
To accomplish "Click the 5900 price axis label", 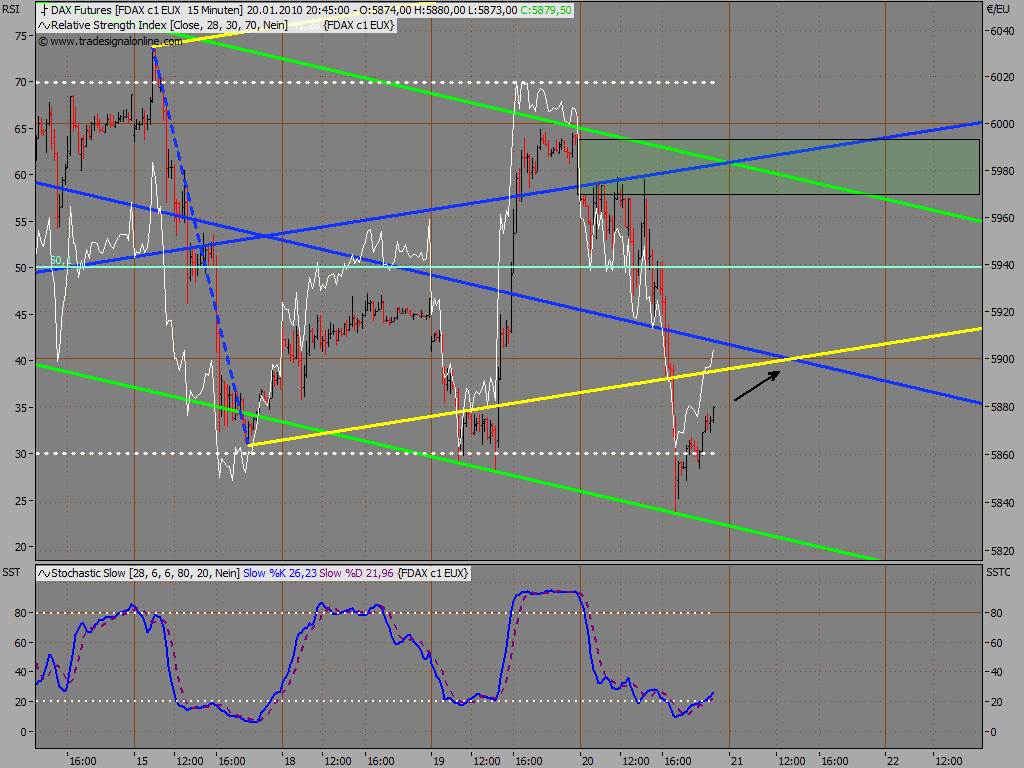I will [1002, 360].
